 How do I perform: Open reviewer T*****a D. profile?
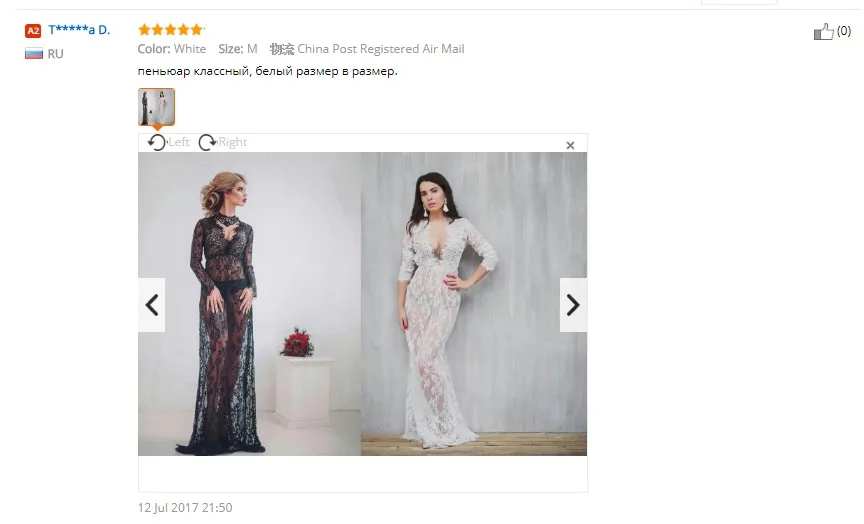(79, 30)
